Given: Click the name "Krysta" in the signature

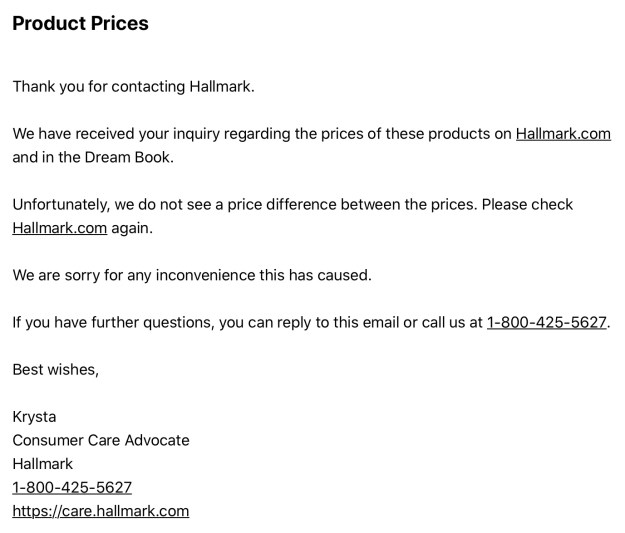Looking at the screenshot, I should click(x=36, y=417).
